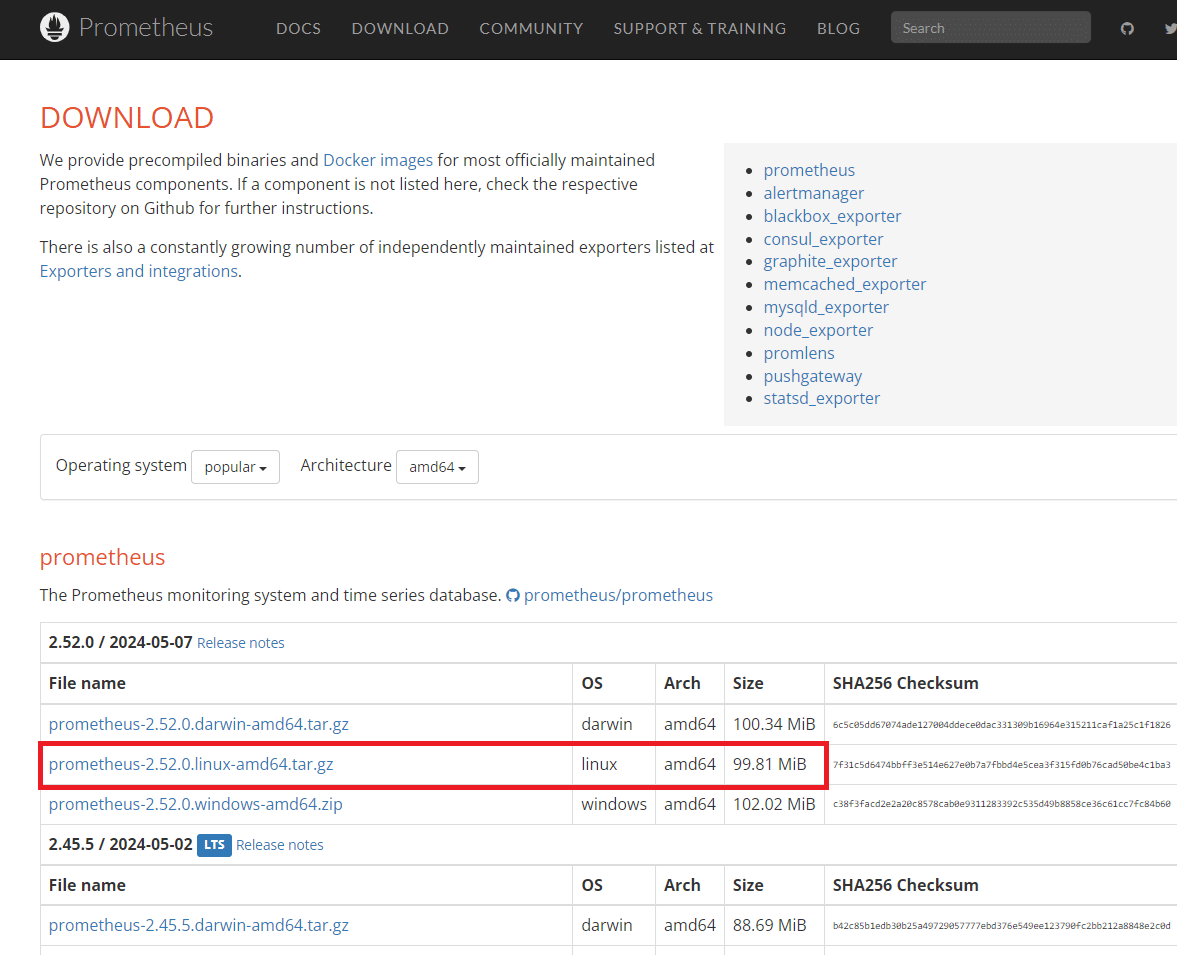
Task: Select SUPPORT & TRAINING in the navbar
Action: [x=700, y=29]
